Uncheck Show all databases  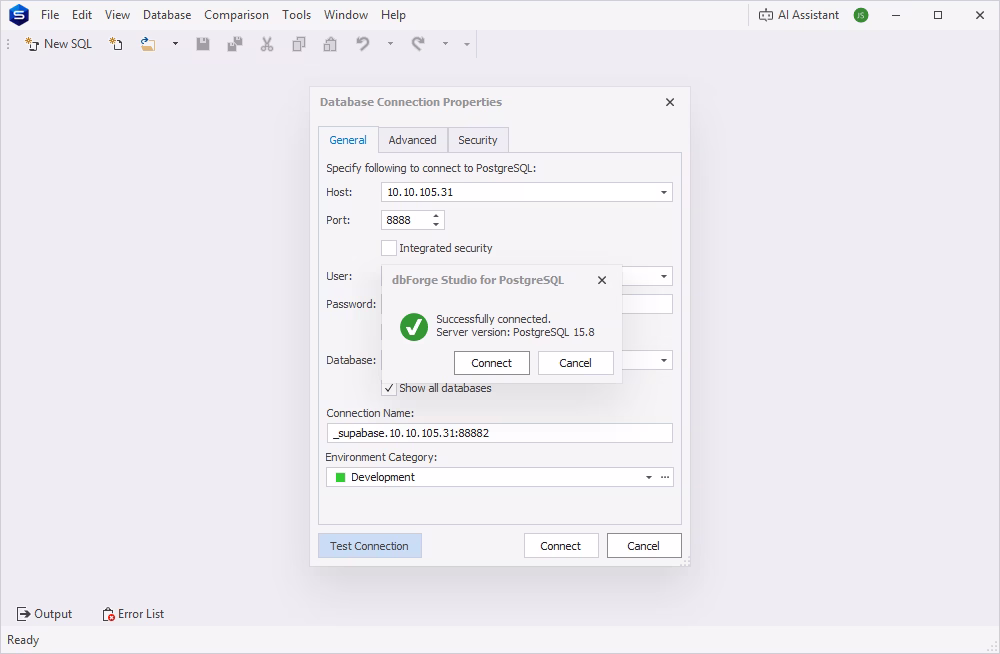pyautogui.click(x=389, y=388)
